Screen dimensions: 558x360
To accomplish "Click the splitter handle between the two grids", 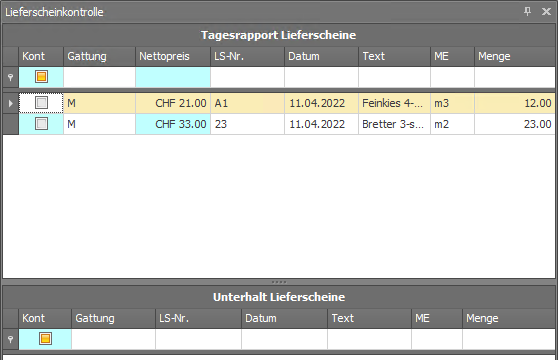I will tap(279, 282).
